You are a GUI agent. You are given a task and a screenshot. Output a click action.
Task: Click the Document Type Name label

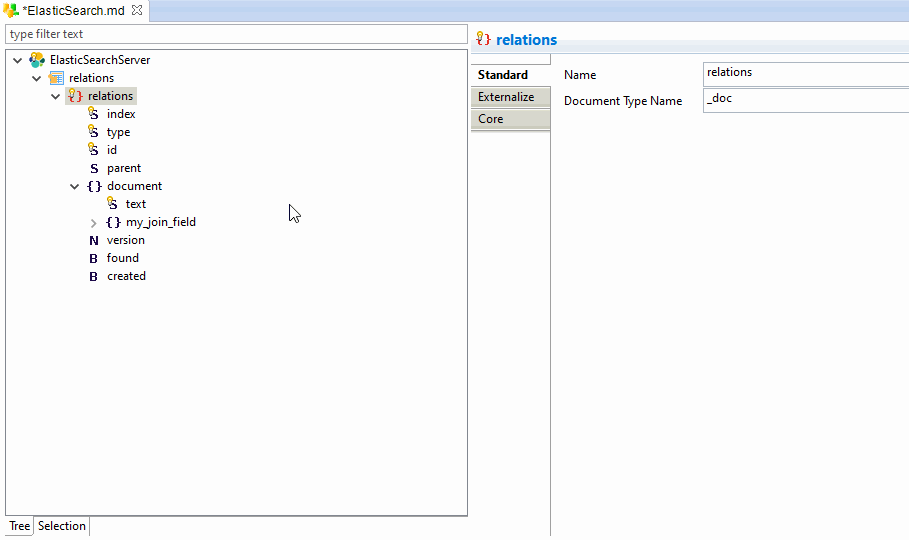point(623,101)
